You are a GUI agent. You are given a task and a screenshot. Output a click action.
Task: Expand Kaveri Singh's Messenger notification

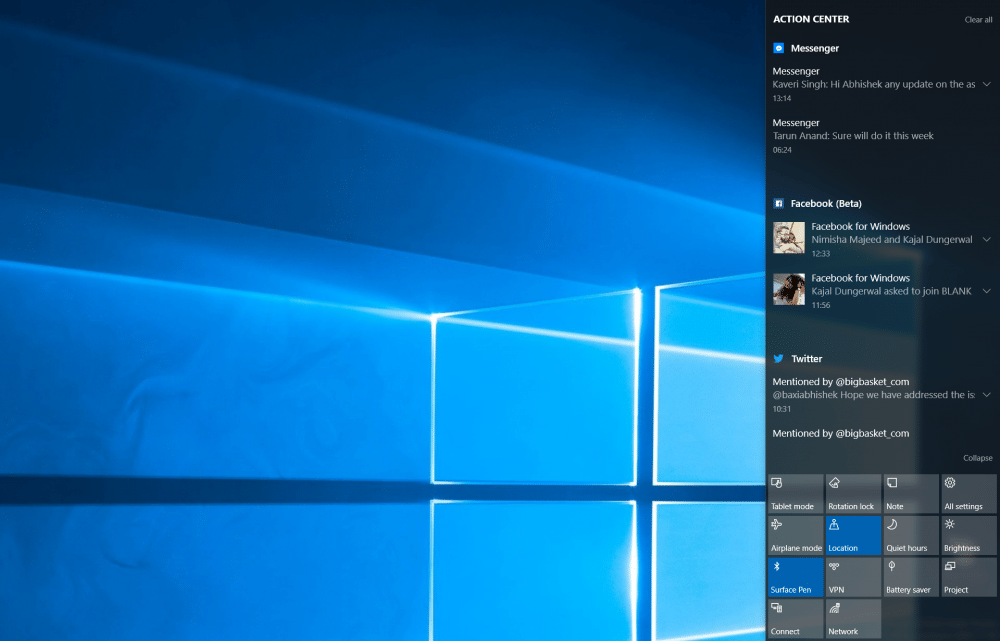(x=986, y=84)
